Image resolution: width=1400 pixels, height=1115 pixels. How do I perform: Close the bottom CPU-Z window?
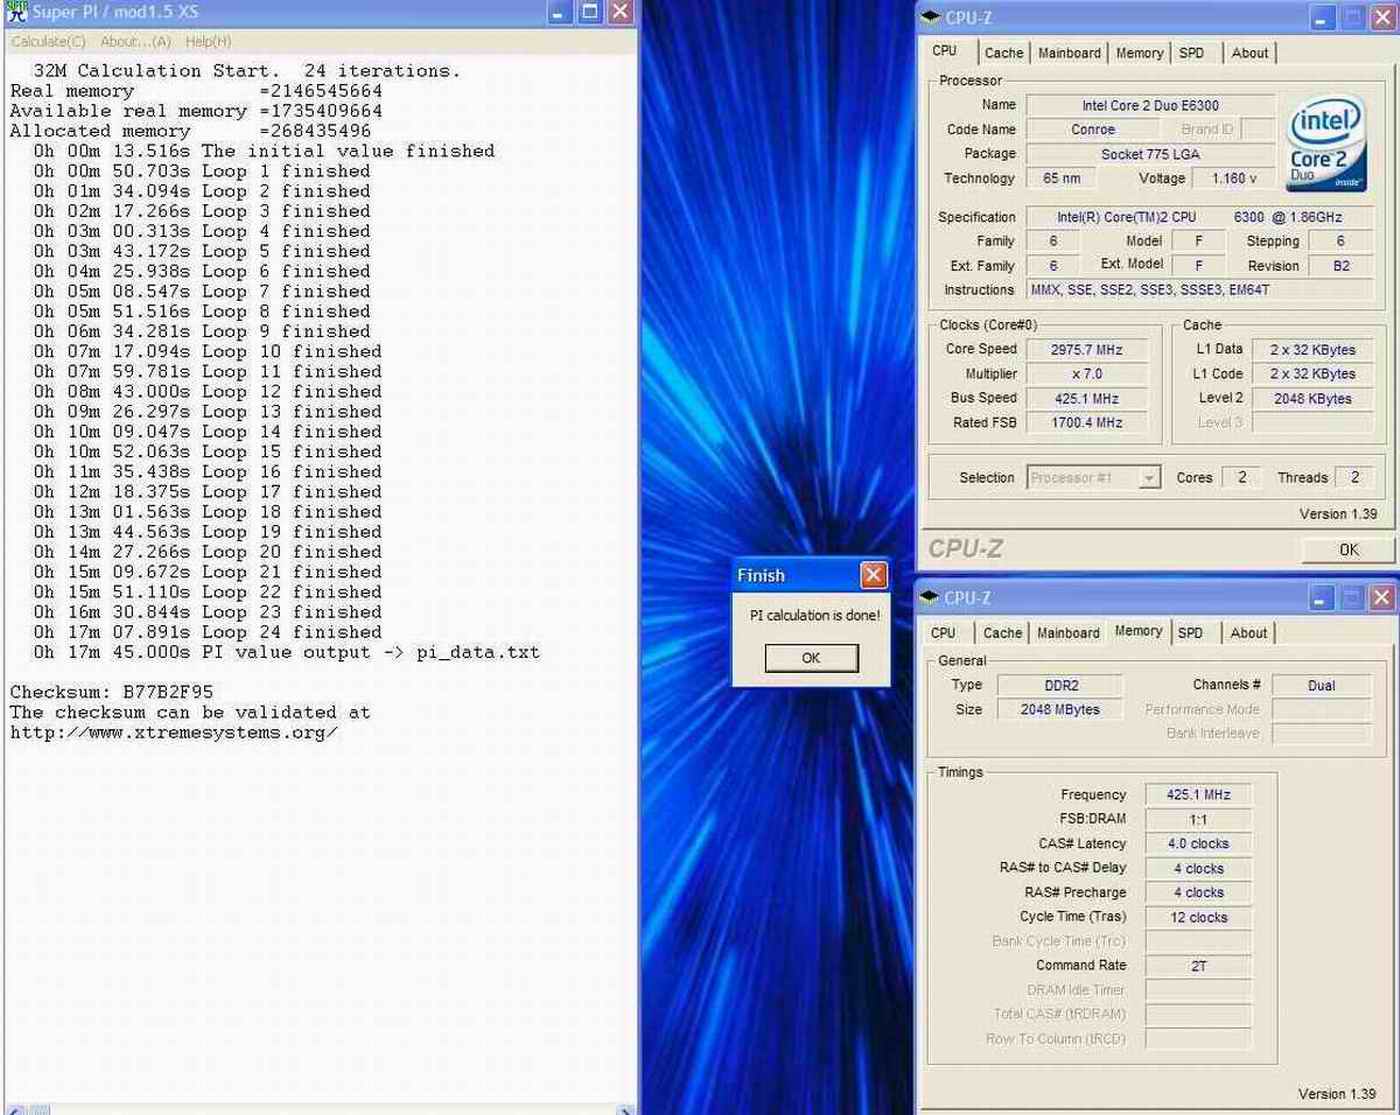point(1382,598)
